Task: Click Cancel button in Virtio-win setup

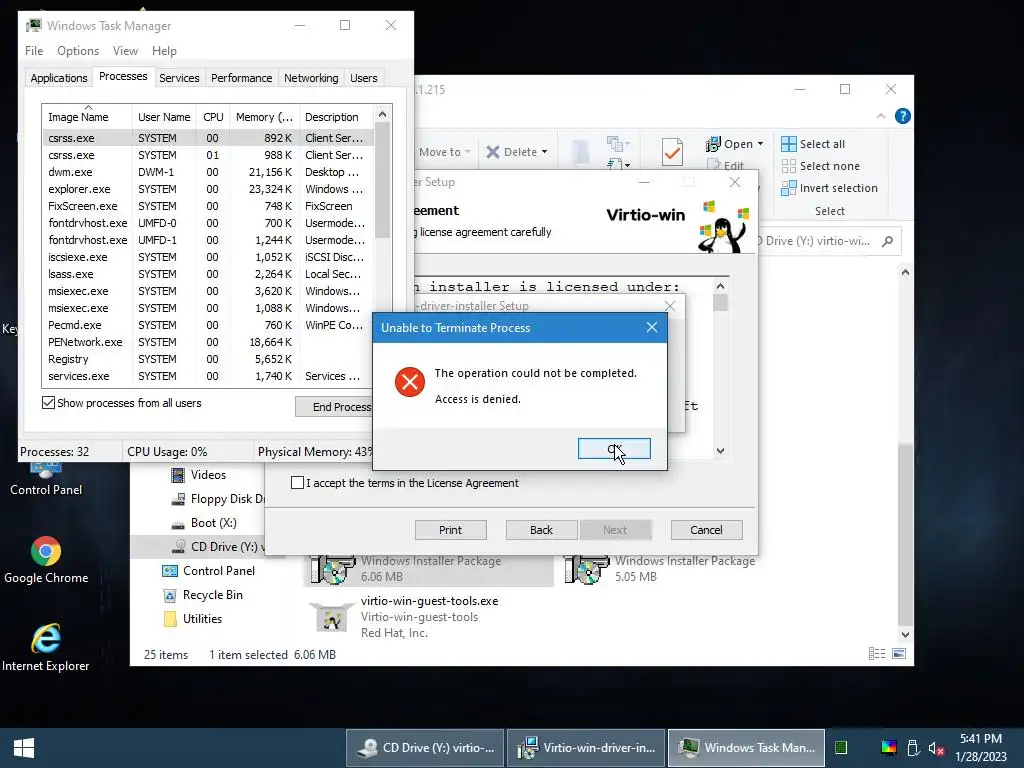Action: pos(707,530)
